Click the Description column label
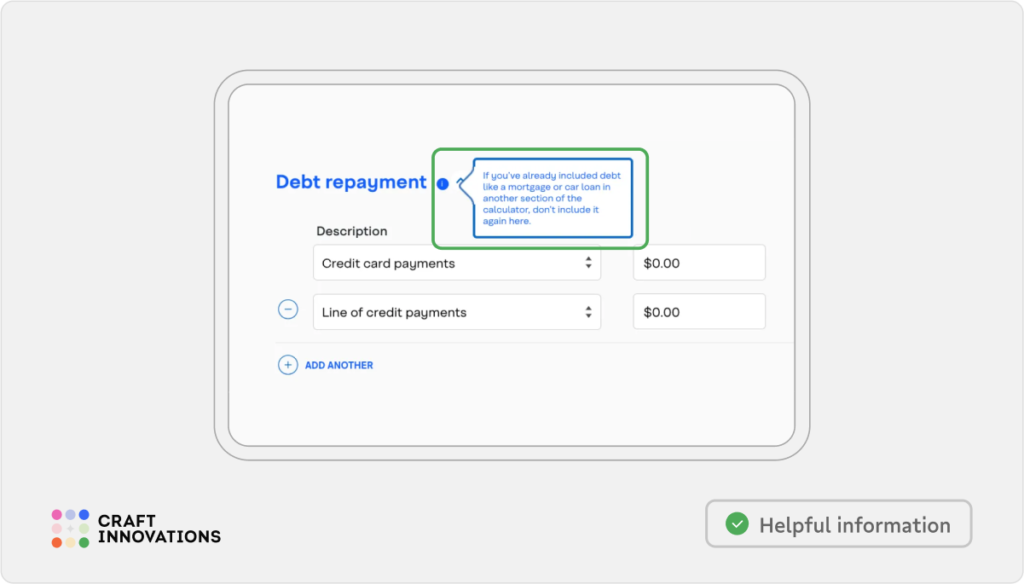Image resolution: width=1024 pixels, height=584 pixels. [x=351, y=231]
